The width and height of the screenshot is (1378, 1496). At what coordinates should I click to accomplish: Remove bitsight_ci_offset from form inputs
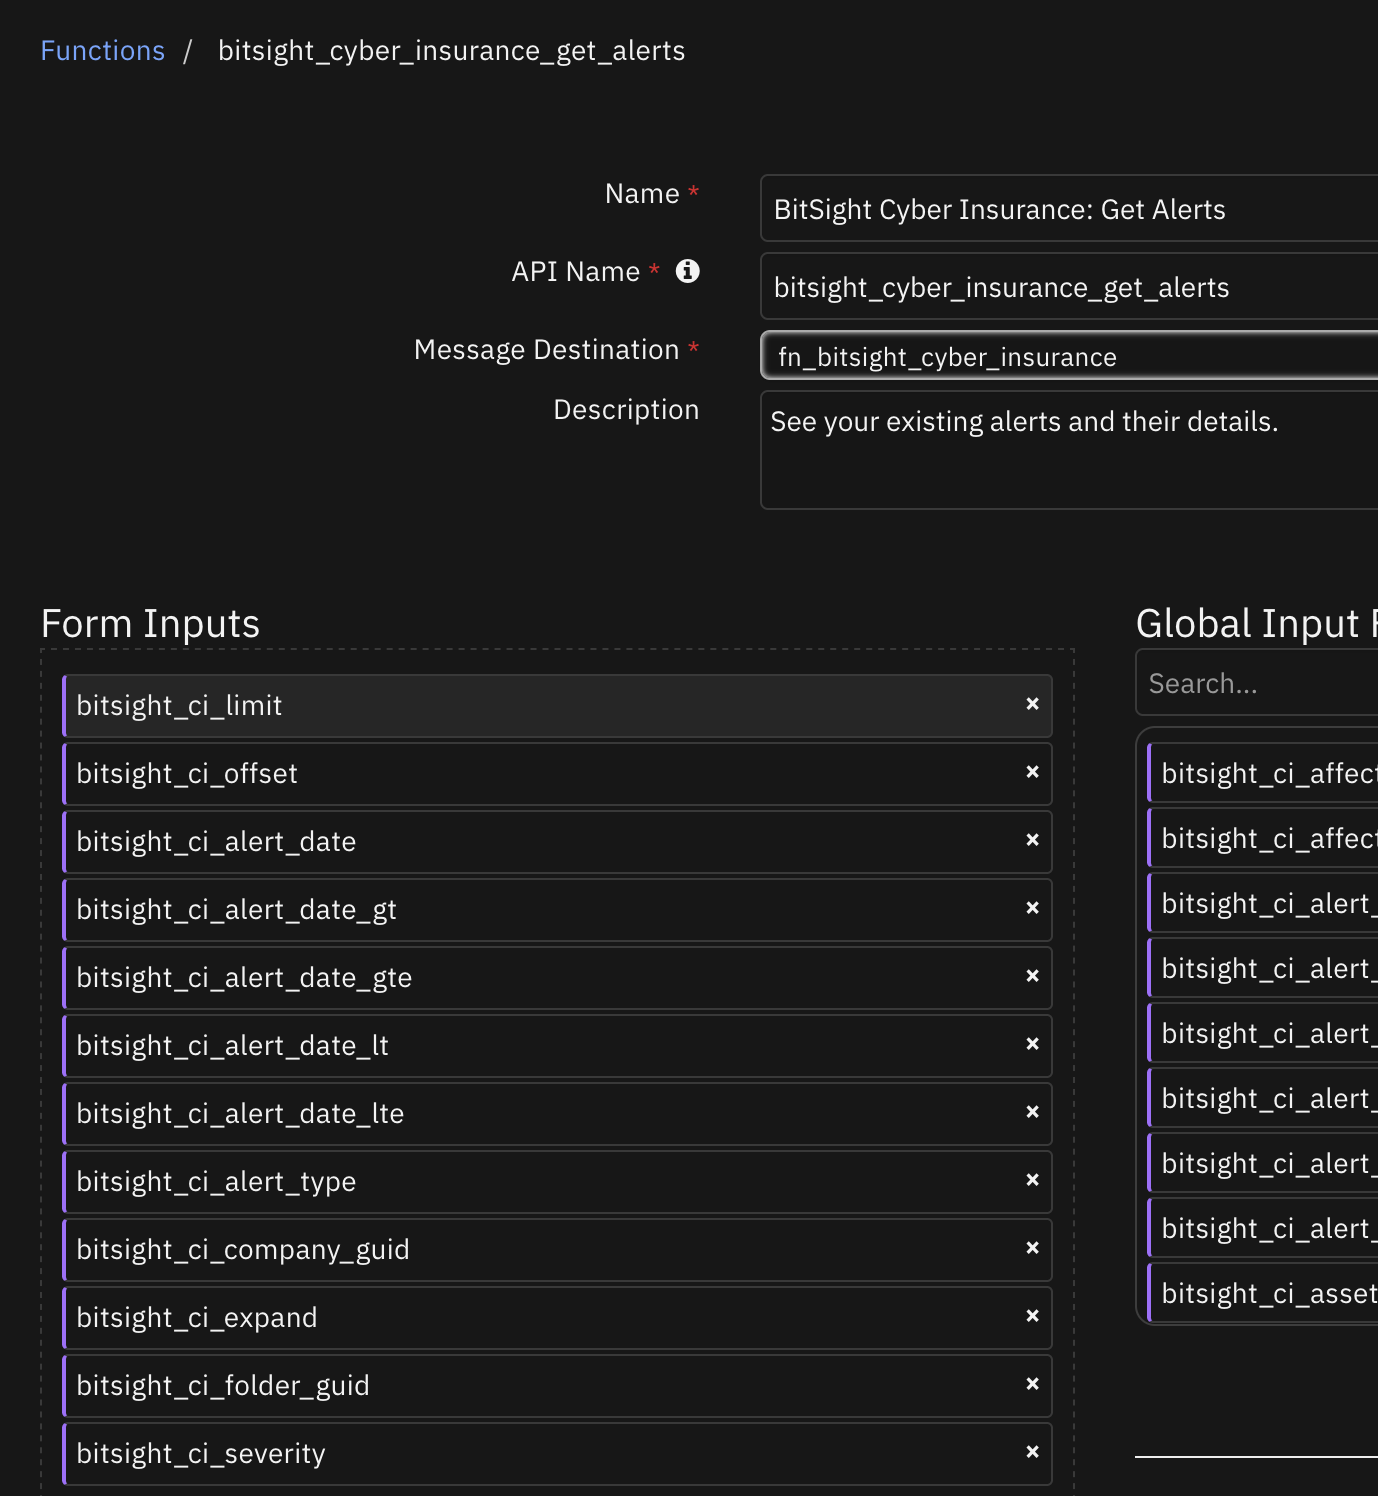[1033, 772]
